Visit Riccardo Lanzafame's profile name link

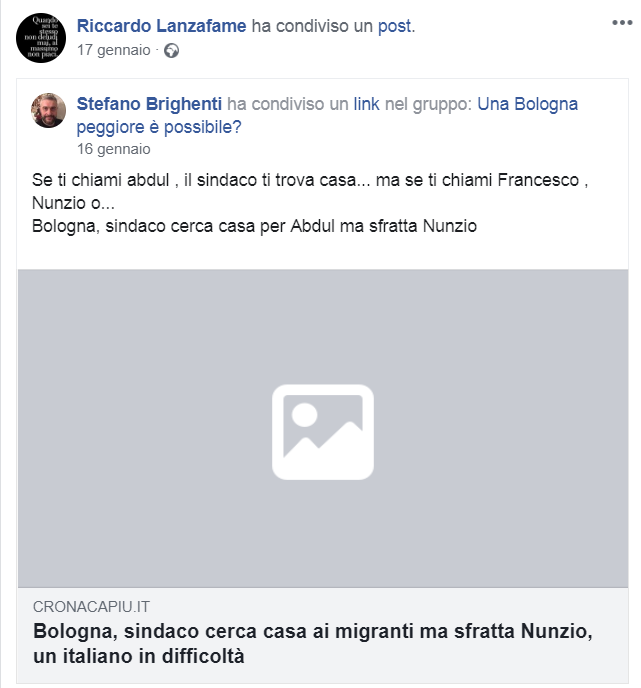pos(161,26)
